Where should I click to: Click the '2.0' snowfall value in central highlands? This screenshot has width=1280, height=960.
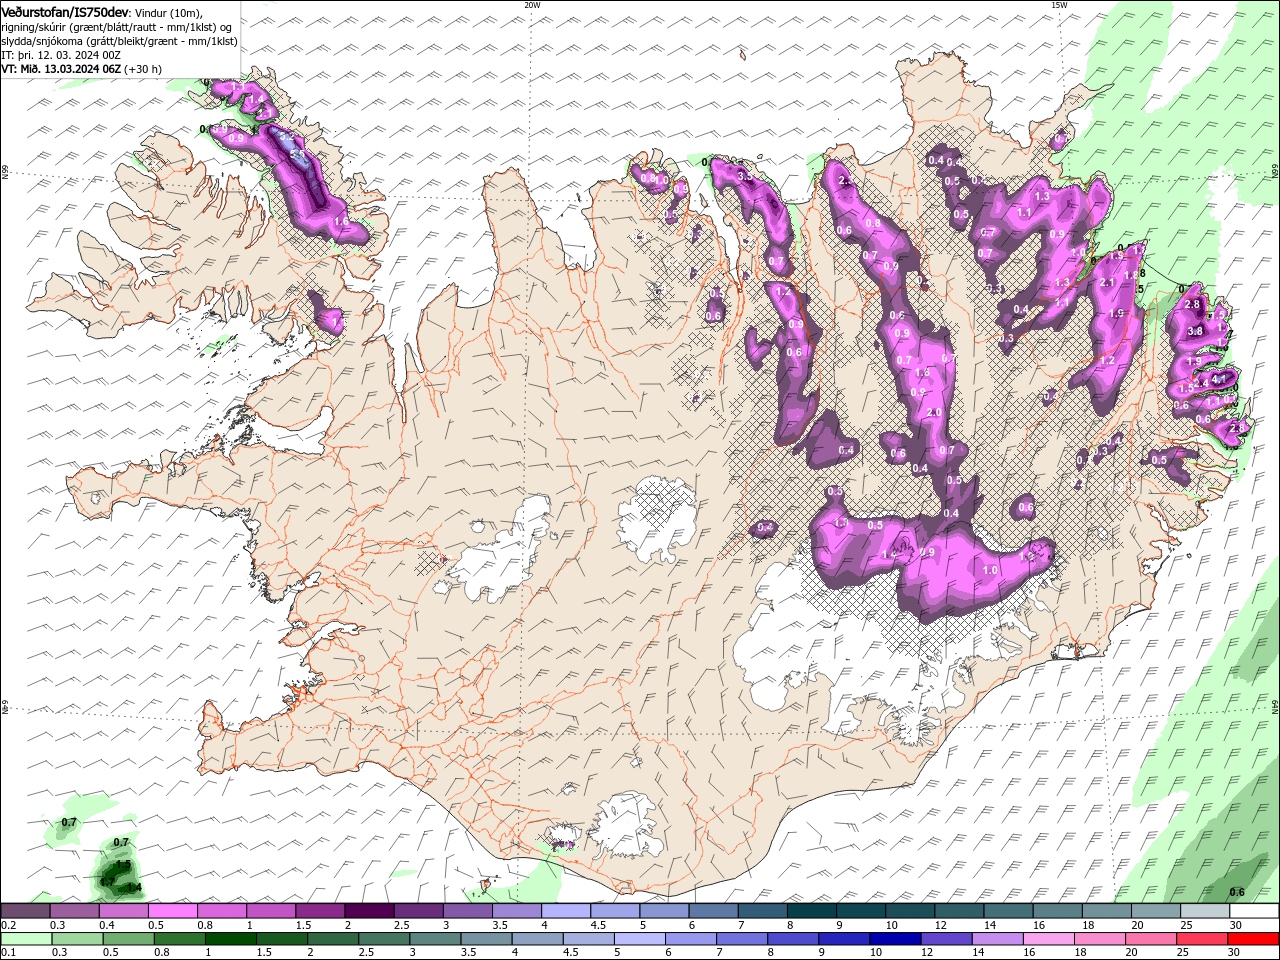(x=935, y=412)
